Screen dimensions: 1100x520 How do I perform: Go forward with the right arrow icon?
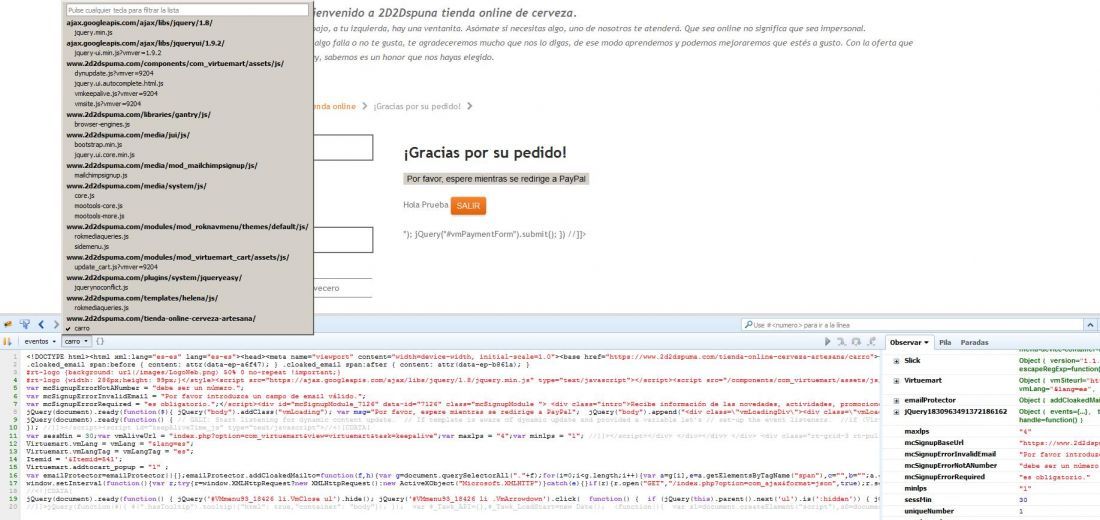pyautogui.click(x=56, y=325)
